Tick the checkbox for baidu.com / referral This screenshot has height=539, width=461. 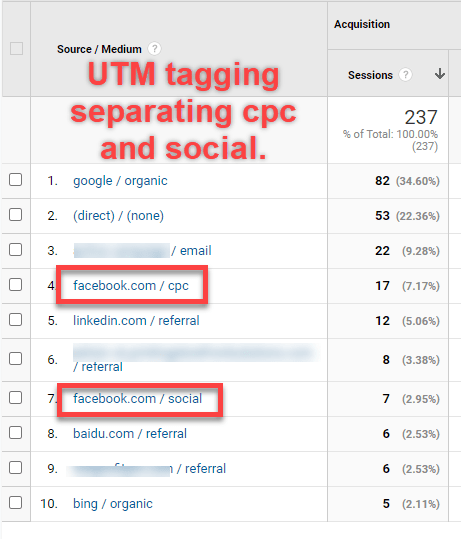click(x=16, y=432)
